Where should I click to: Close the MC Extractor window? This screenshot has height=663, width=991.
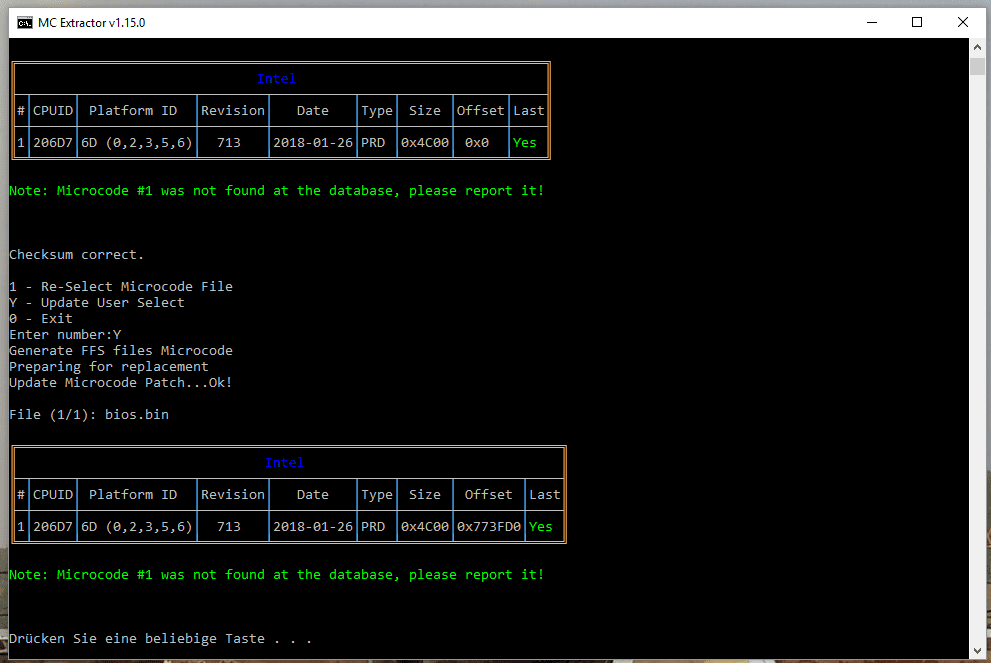(963, 22)
